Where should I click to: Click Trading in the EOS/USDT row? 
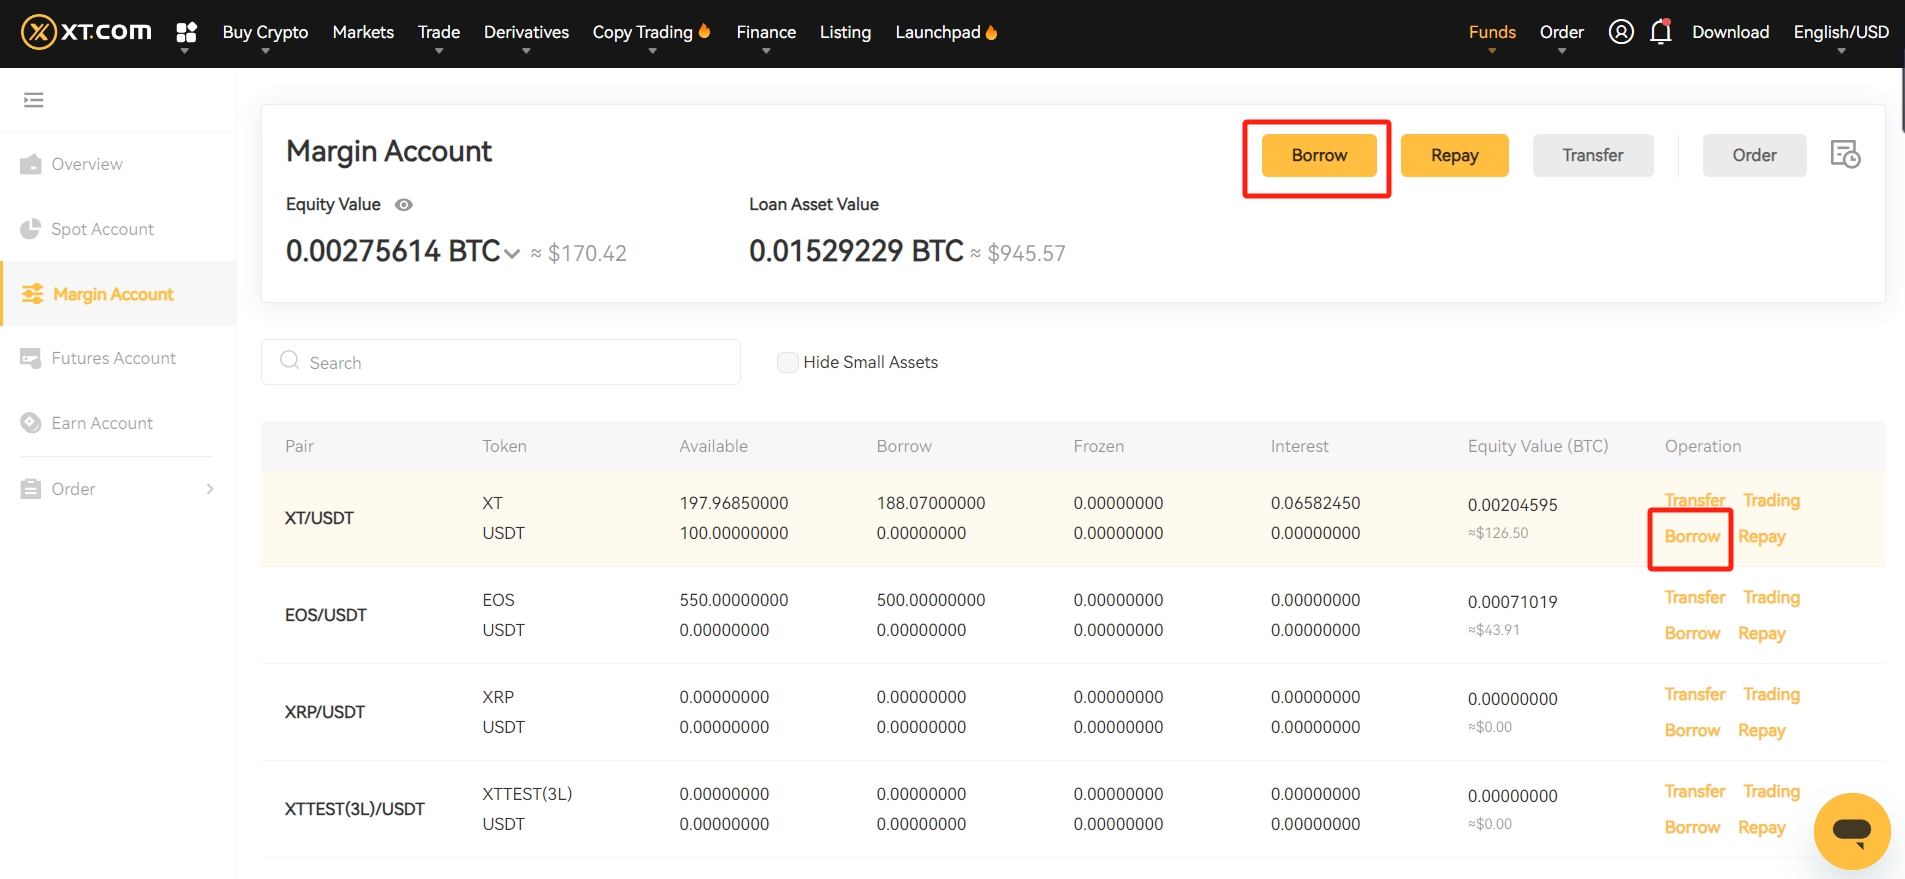click(1771, 597)
